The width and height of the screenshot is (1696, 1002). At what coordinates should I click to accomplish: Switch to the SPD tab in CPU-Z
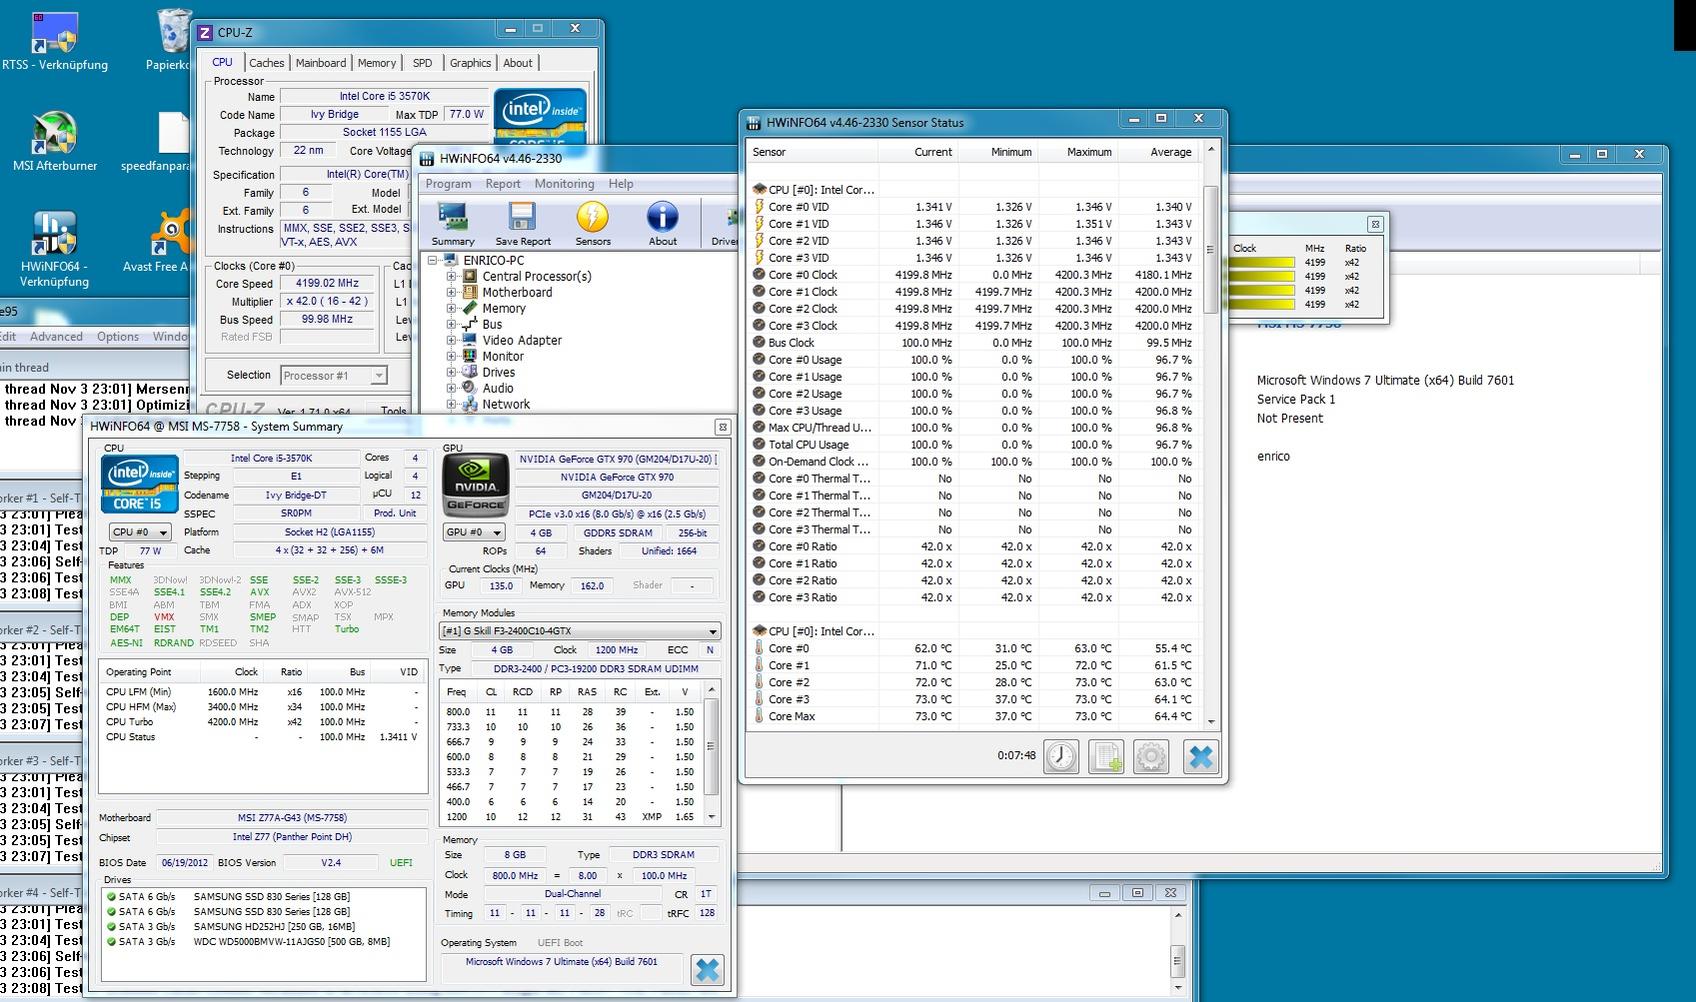click(423, 63)
